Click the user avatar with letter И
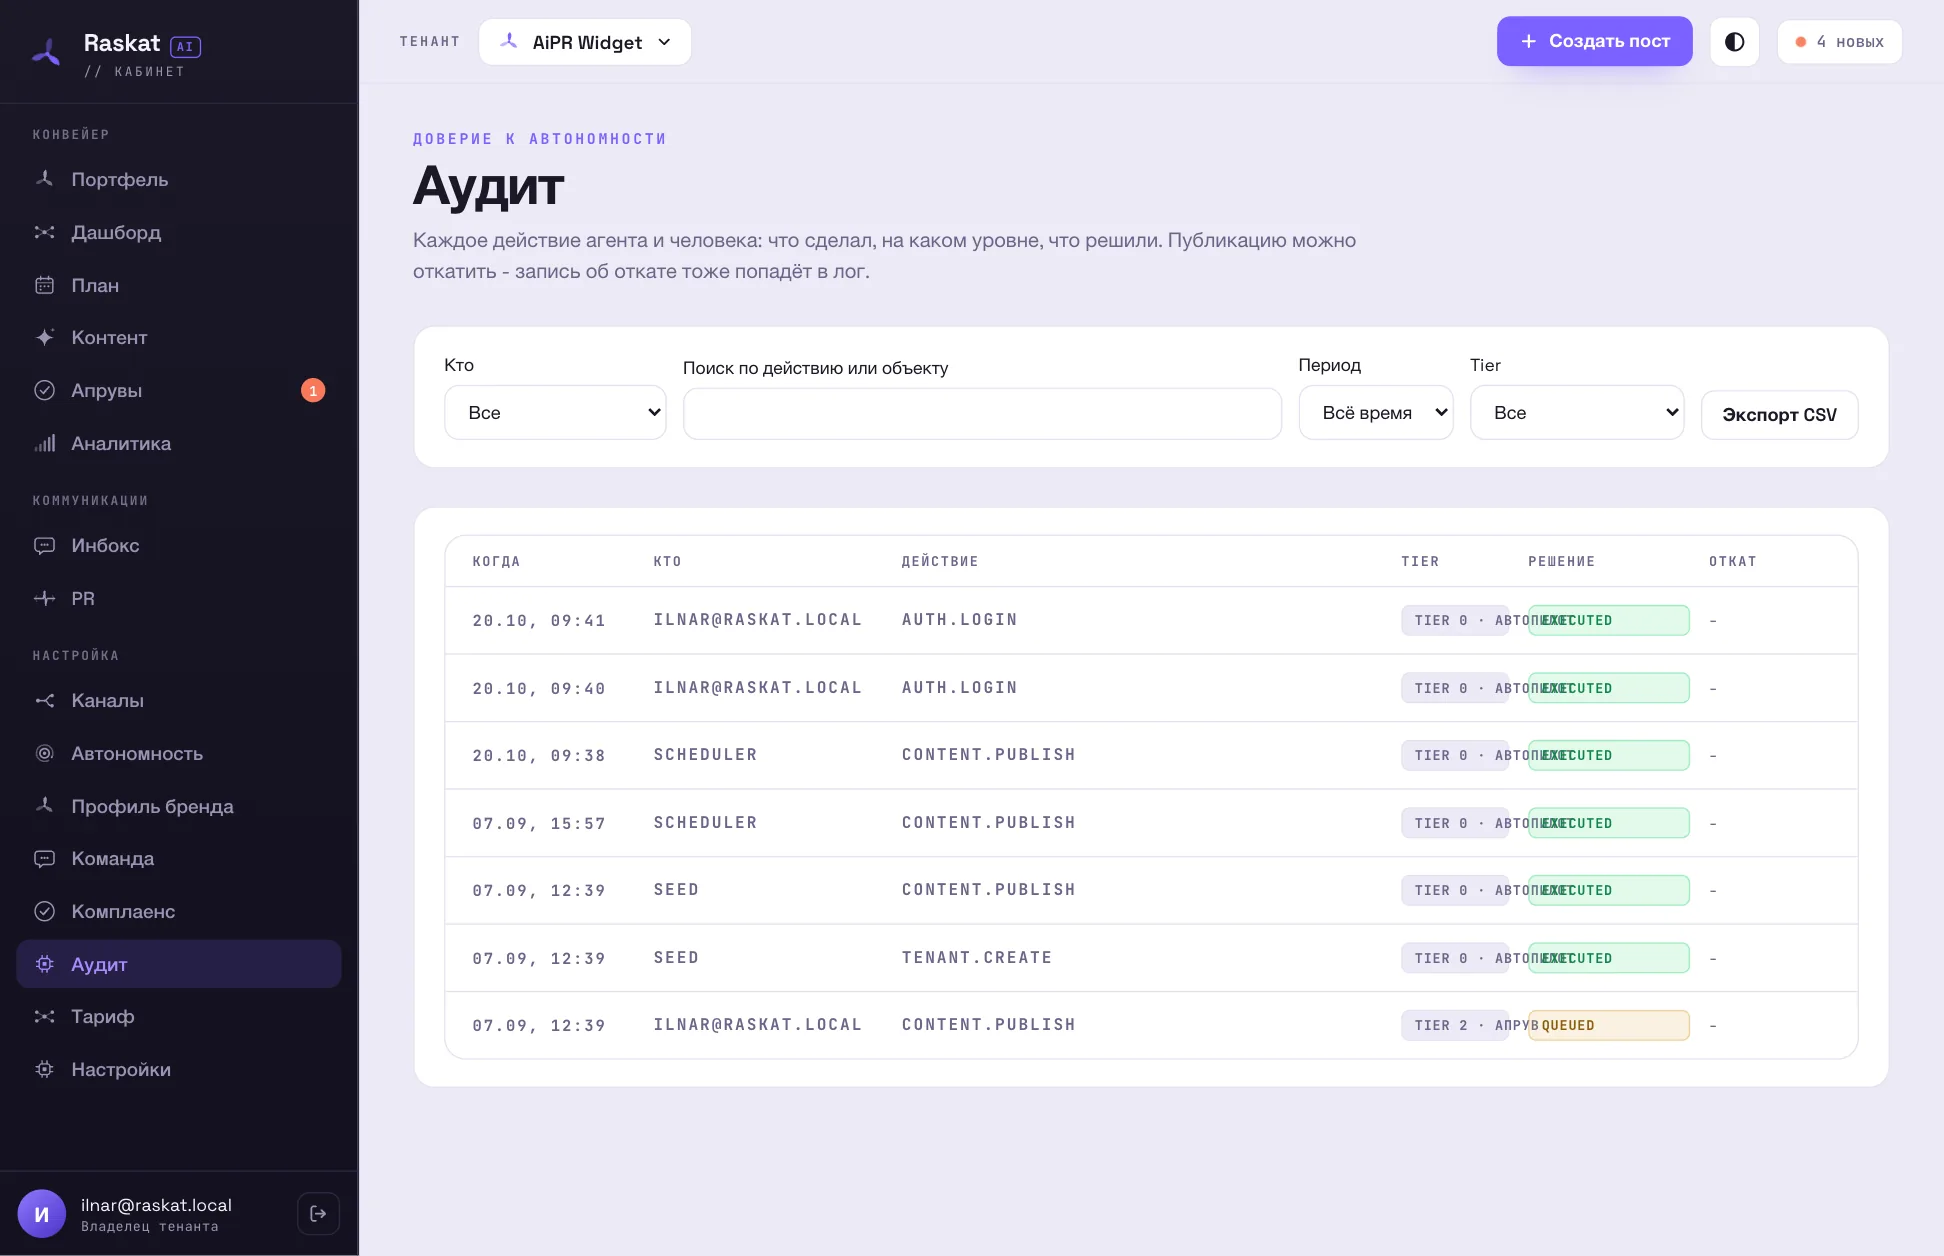1944x1256 pixels. (42, 1214)
